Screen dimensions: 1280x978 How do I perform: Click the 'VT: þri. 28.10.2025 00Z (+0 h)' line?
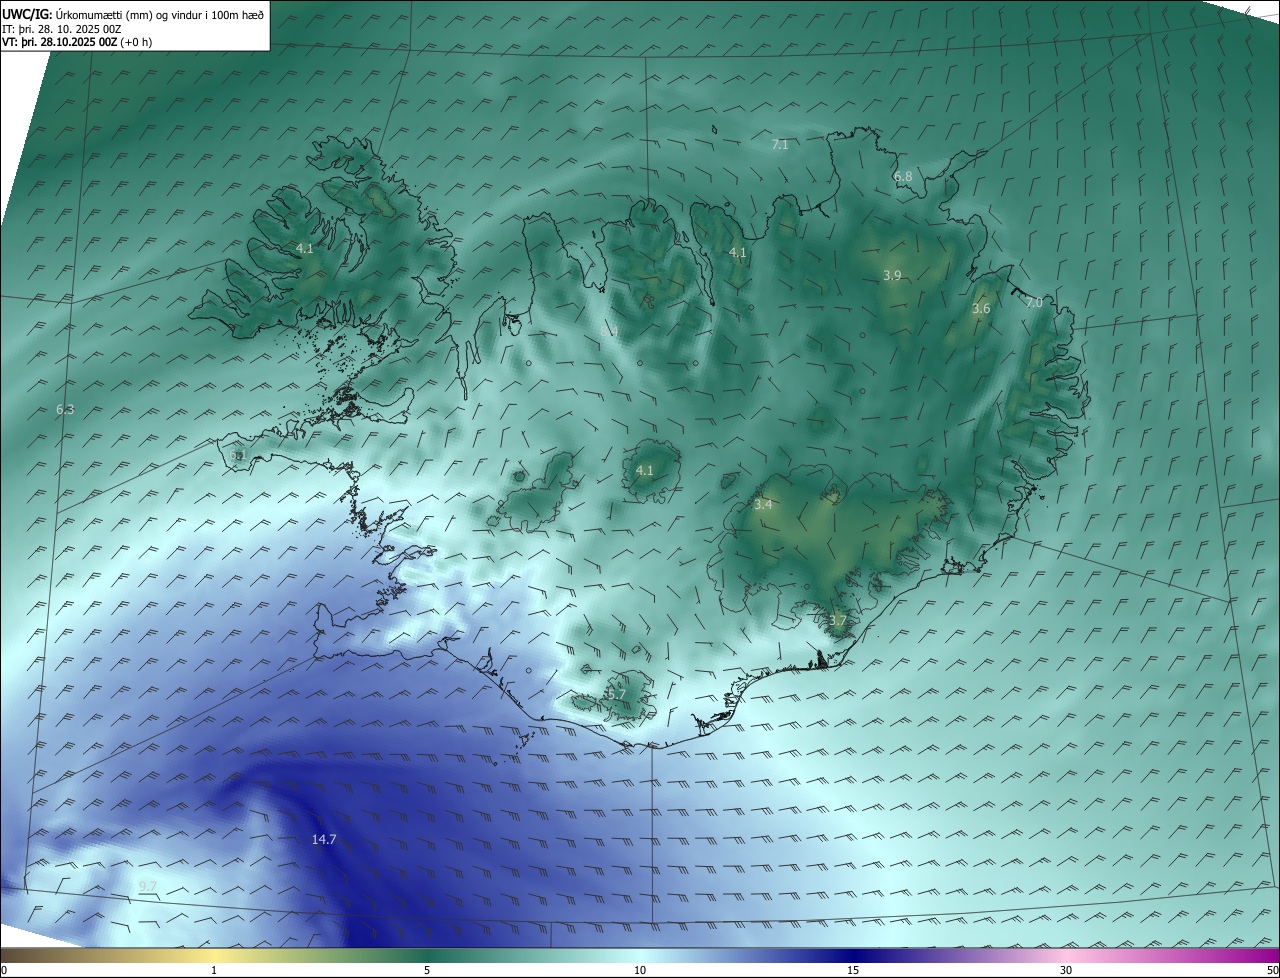tap(77, 42)
